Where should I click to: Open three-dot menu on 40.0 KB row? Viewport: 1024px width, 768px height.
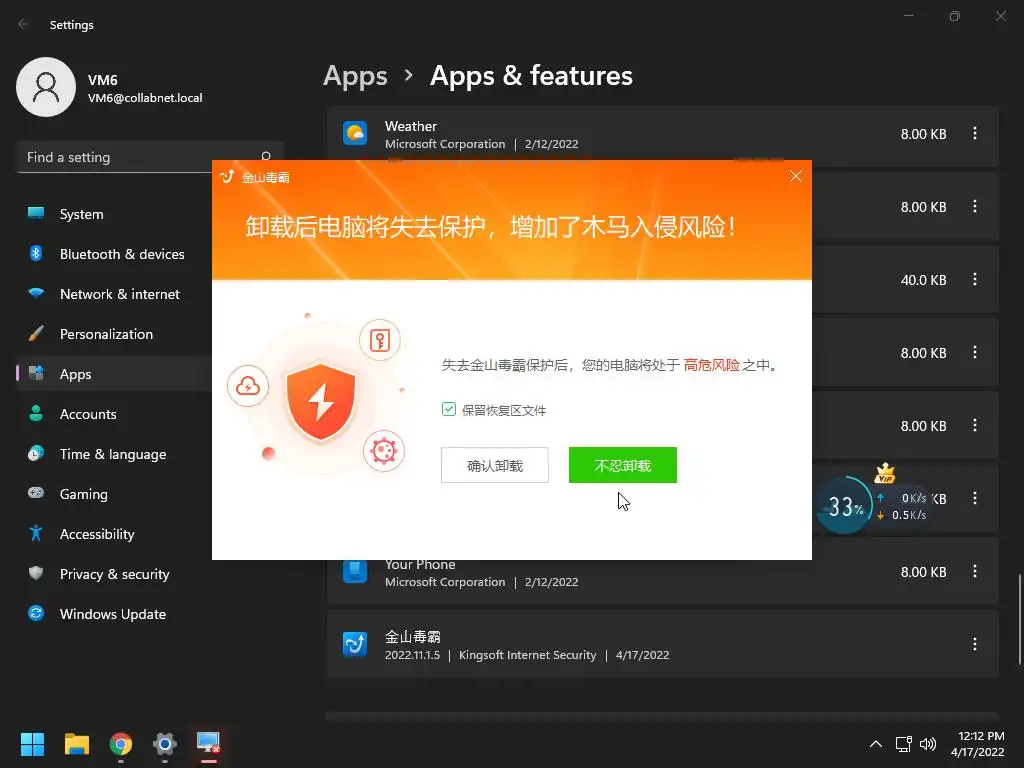pos(974,280)
